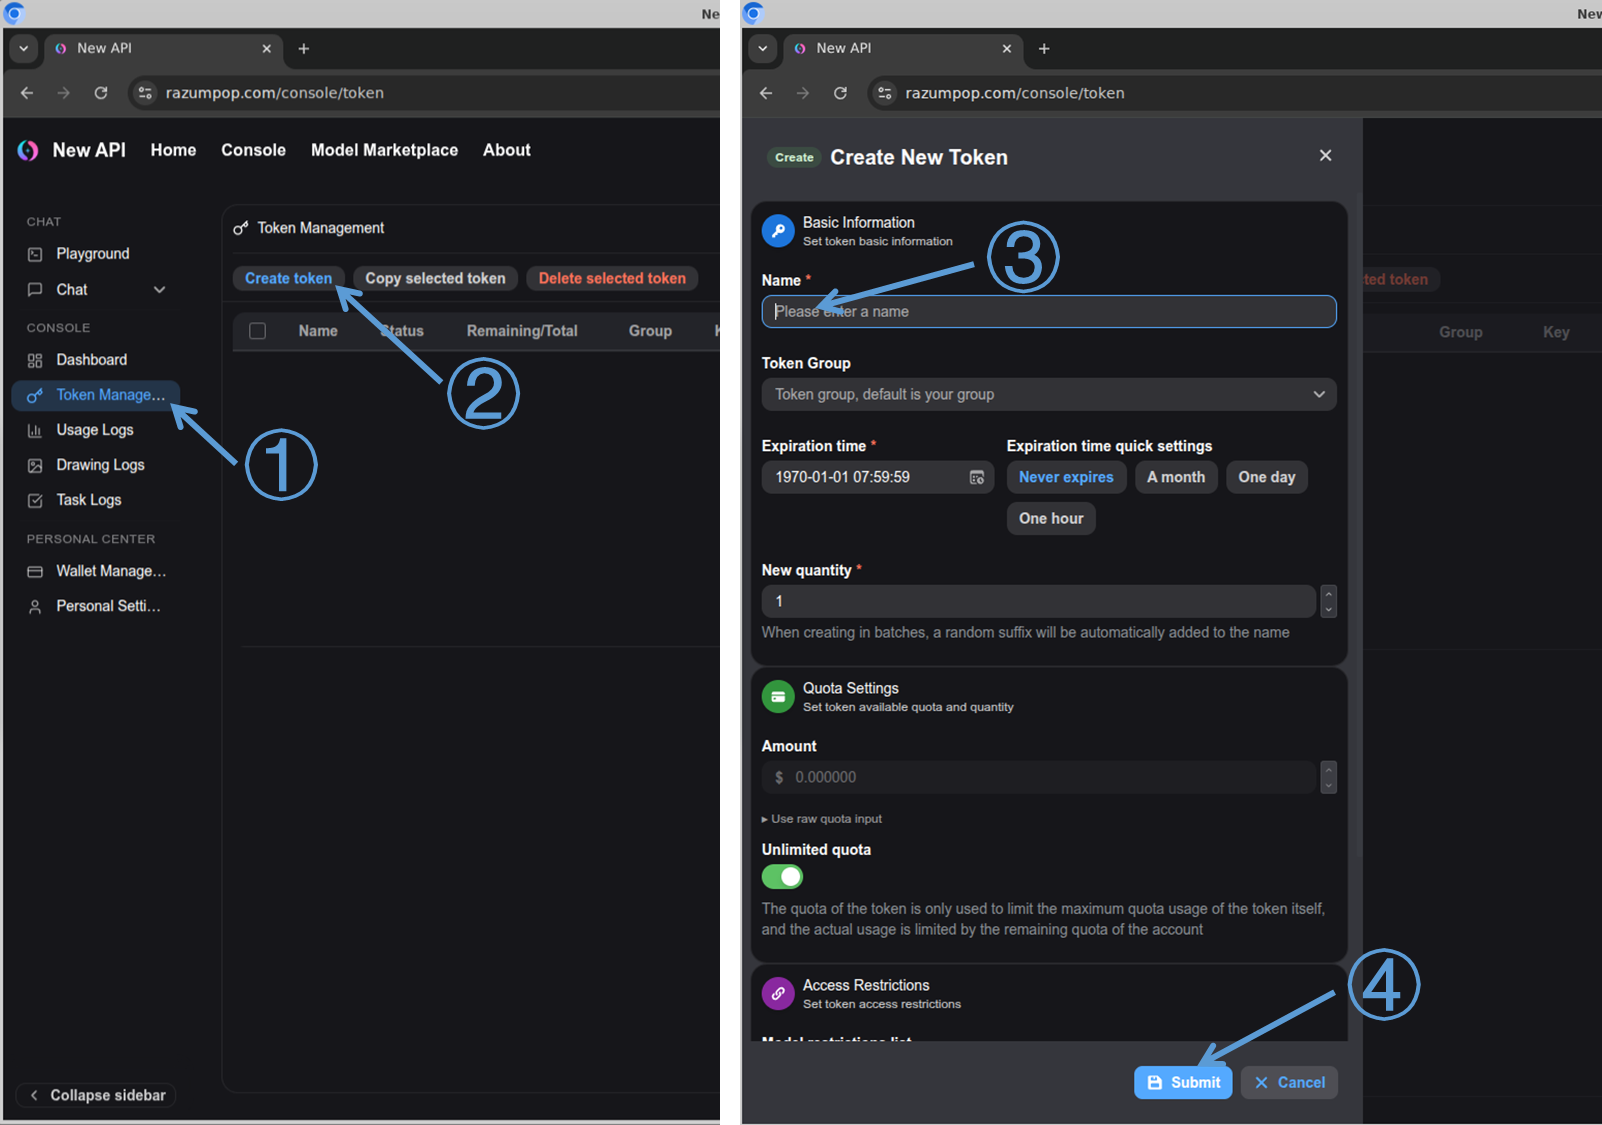This screenshot has height=1125, width=1602.
Task: Reload the page in right browser window
Action: pyautogui.click(x=840, y=93)
